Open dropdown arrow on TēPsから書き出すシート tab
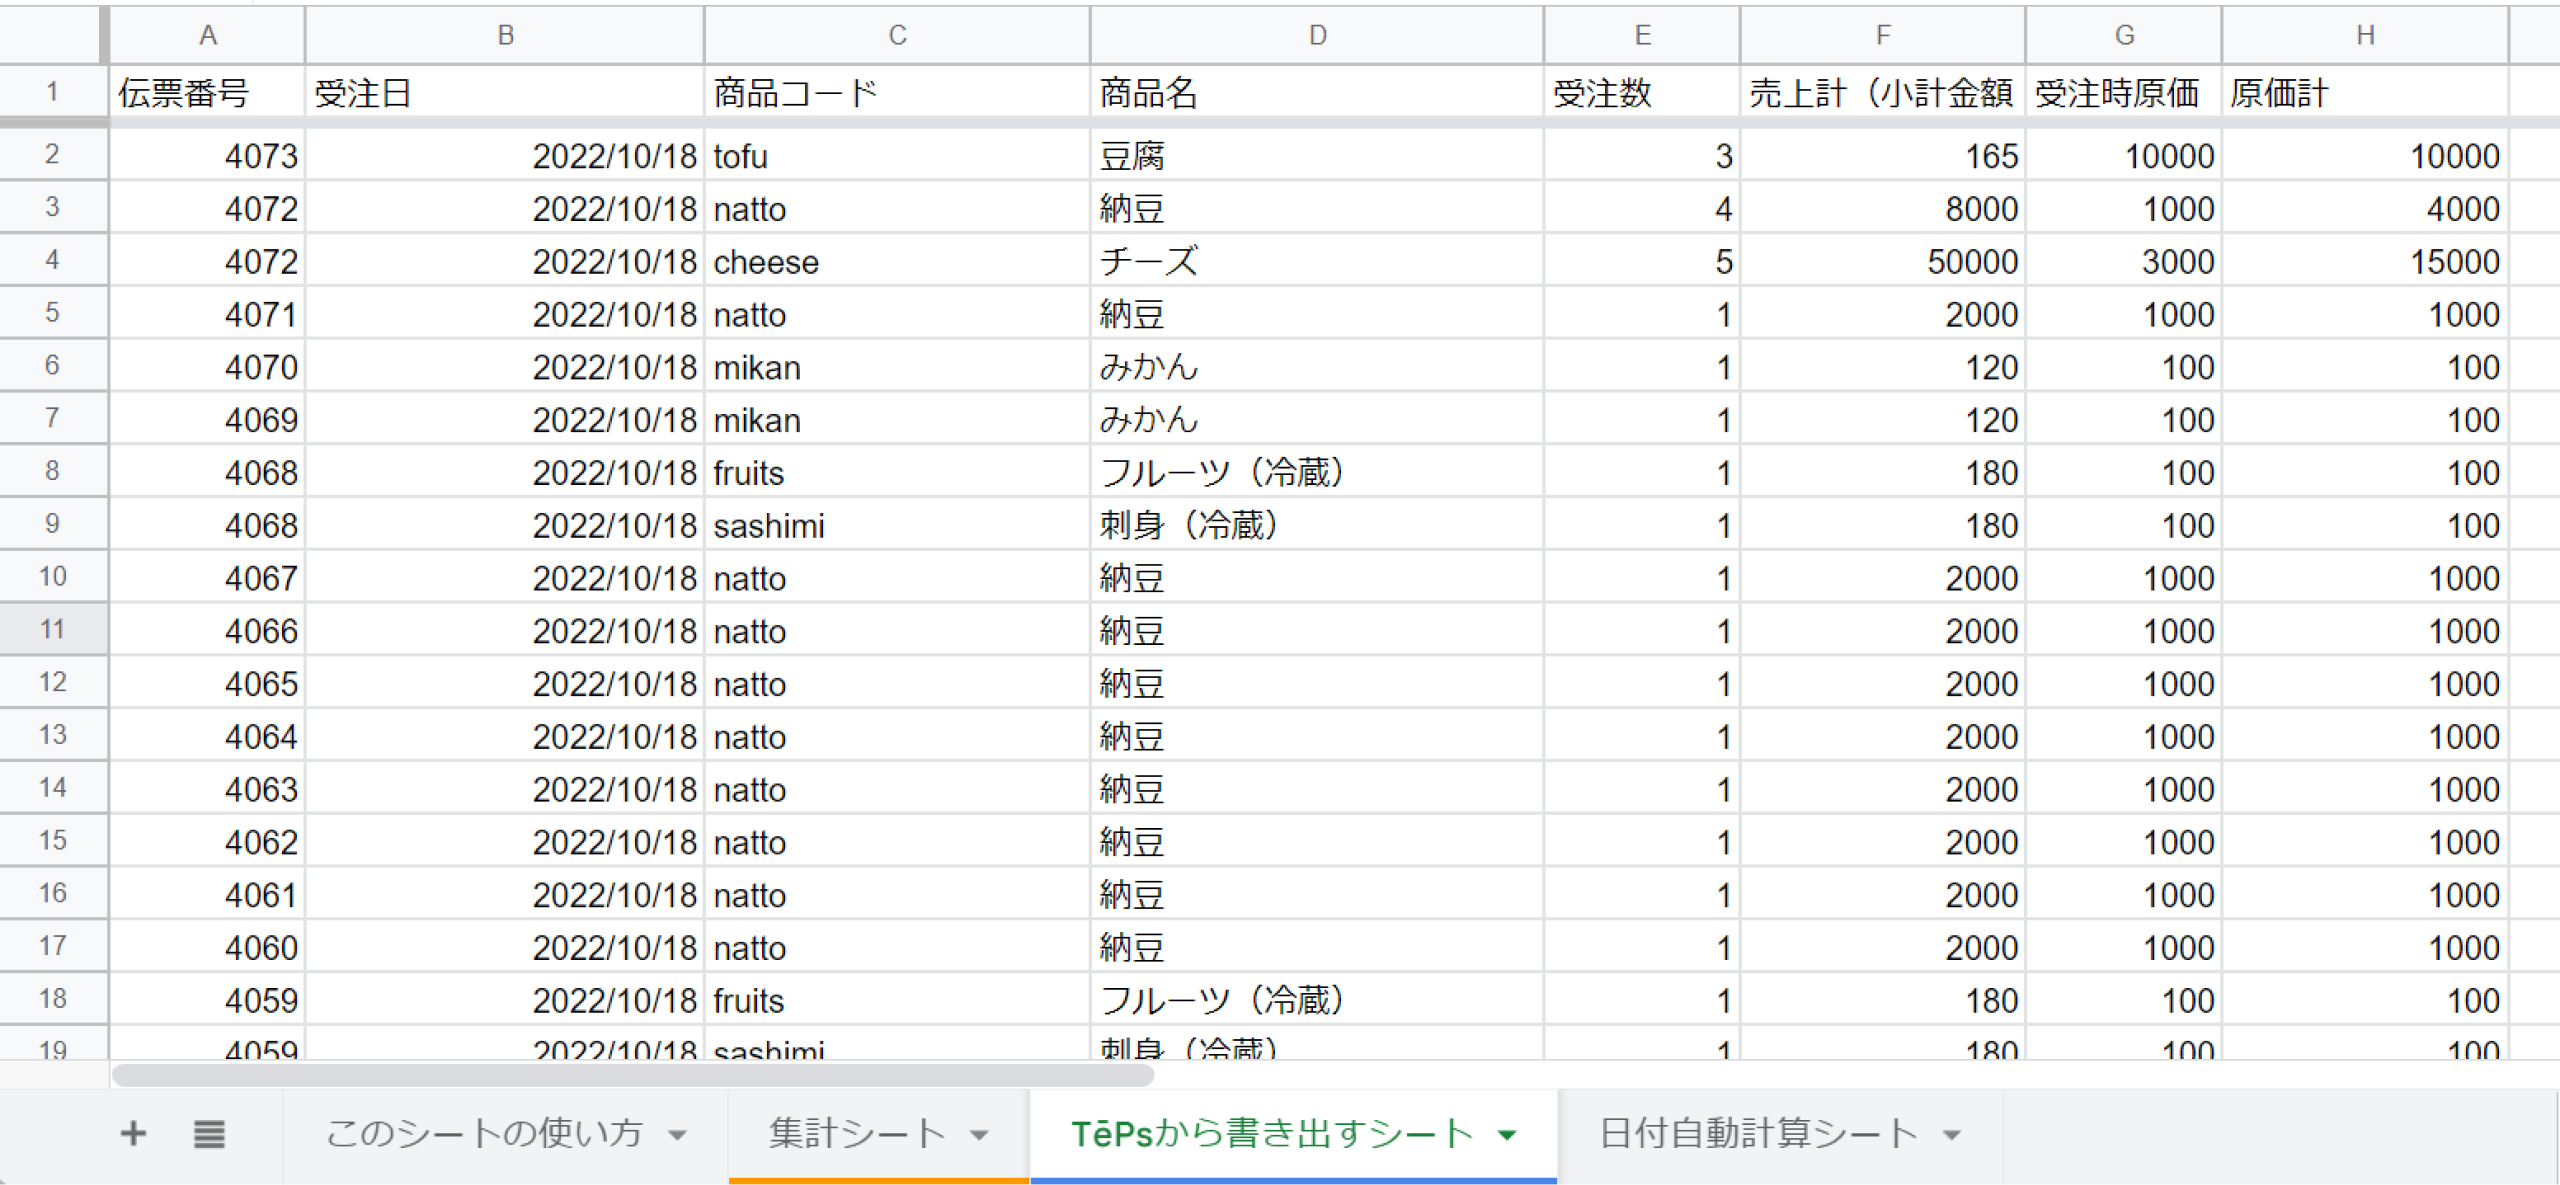 point(1507,1135)
